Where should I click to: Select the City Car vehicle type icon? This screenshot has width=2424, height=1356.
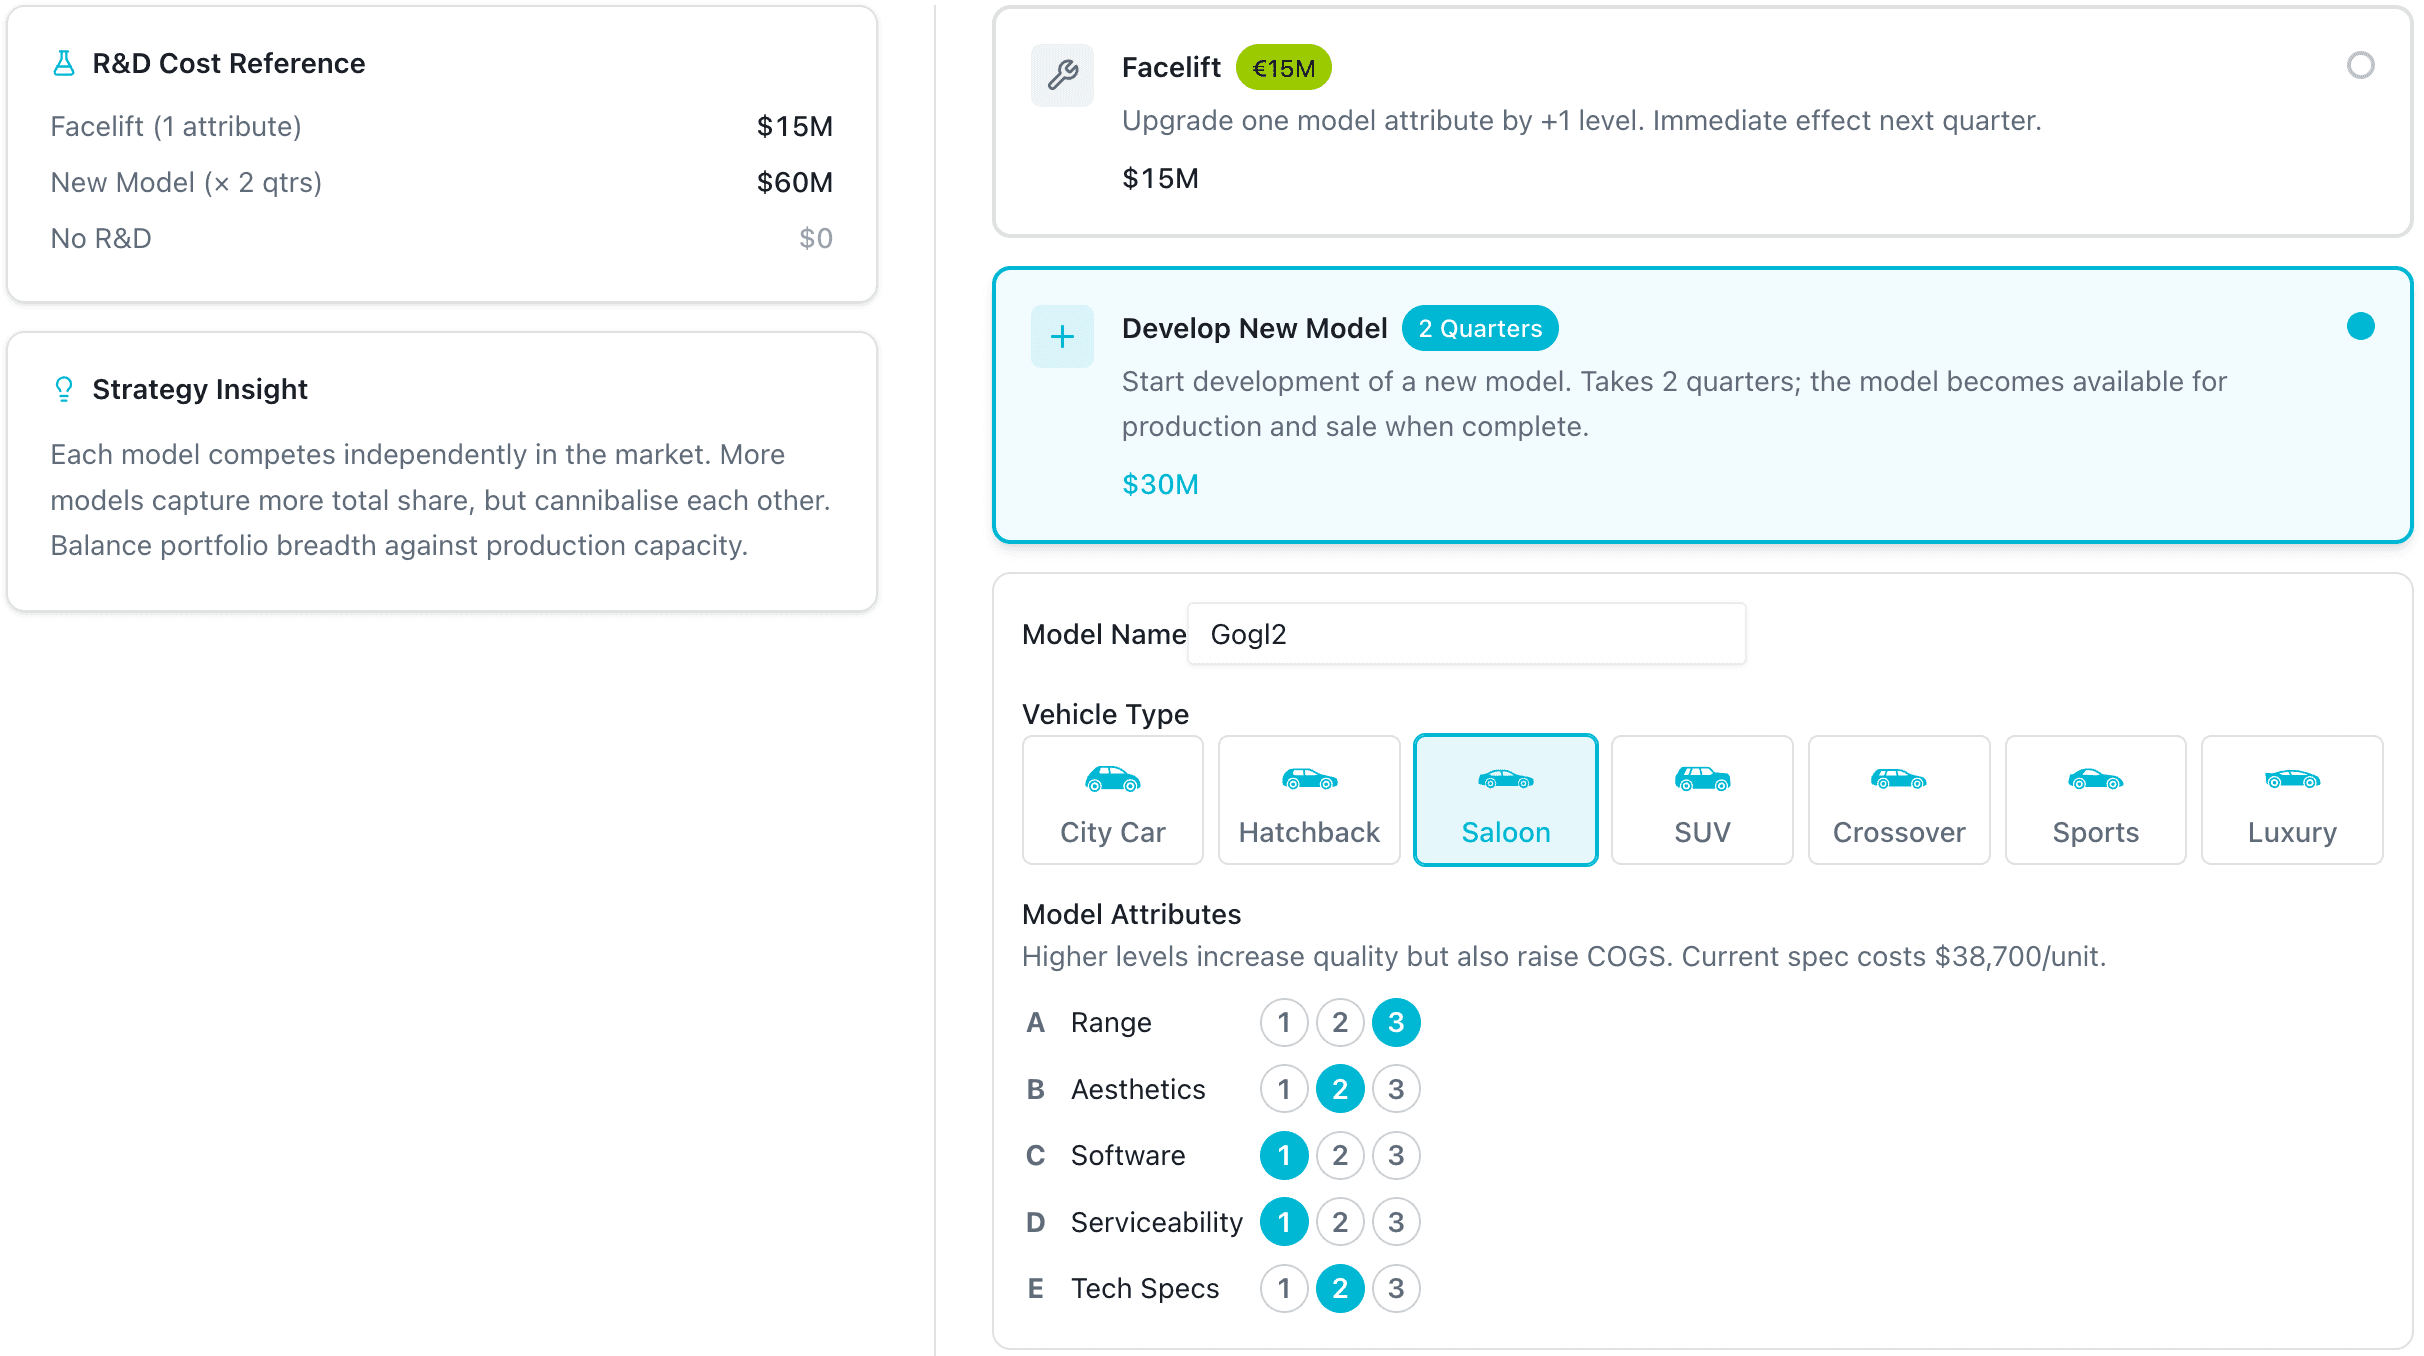click(x=1112, y=780)
